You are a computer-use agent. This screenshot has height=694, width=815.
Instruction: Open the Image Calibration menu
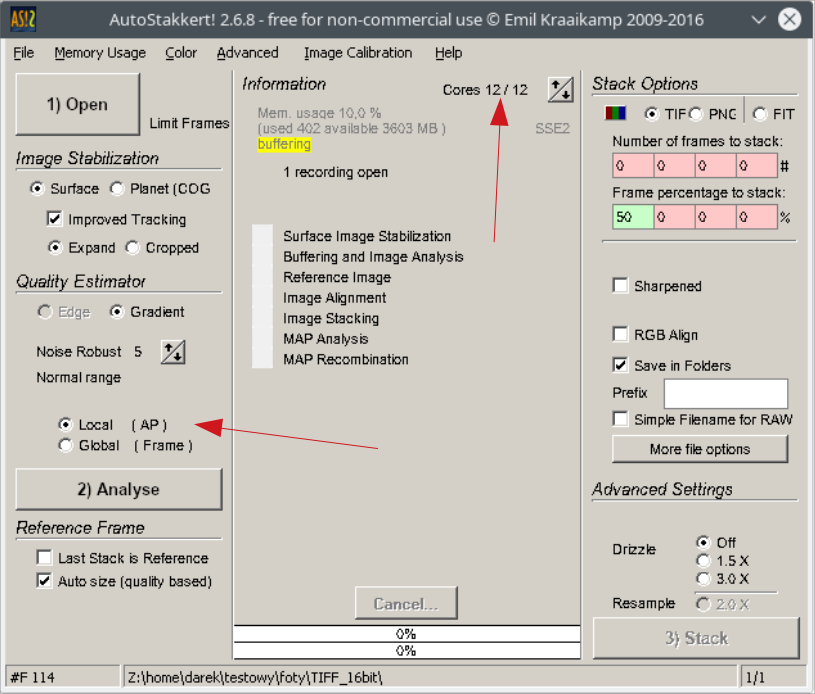point(358,53)
